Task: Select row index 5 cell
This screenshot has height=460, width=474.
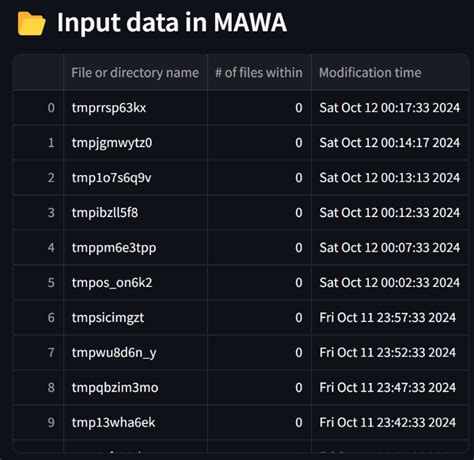Action: click(x=38, y=283)
